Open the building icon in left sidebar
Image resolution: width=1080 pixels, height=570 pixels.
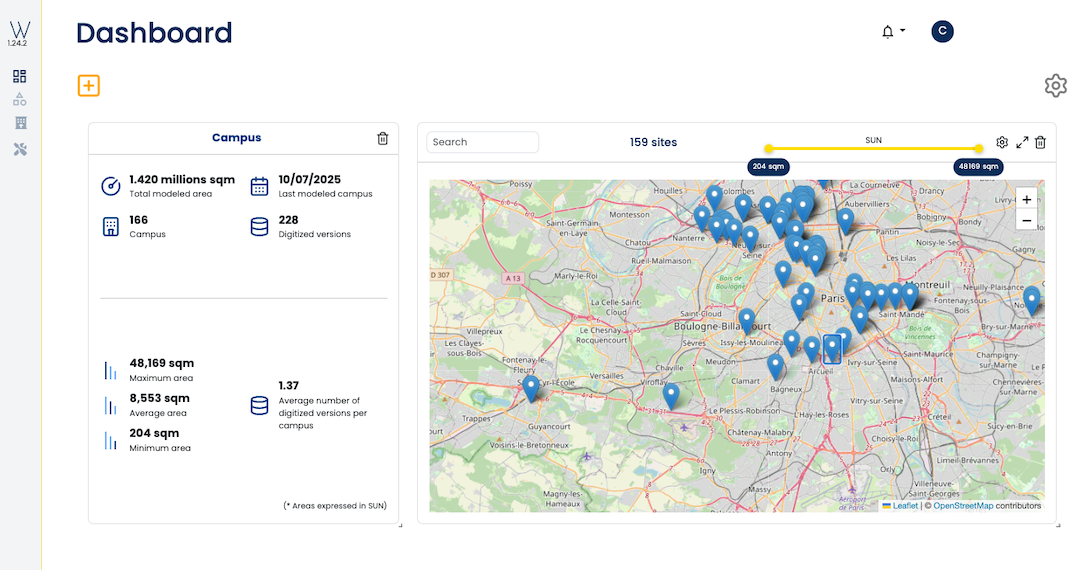coord(20,124)
